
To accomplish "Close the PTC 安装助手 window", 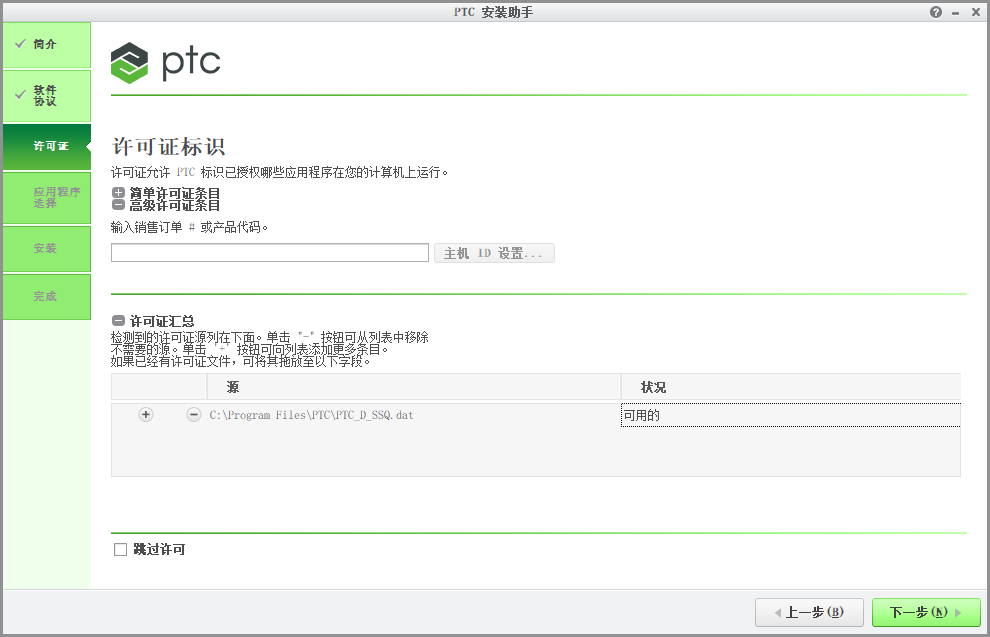I will pyautogui.click(x=975, y=12).
